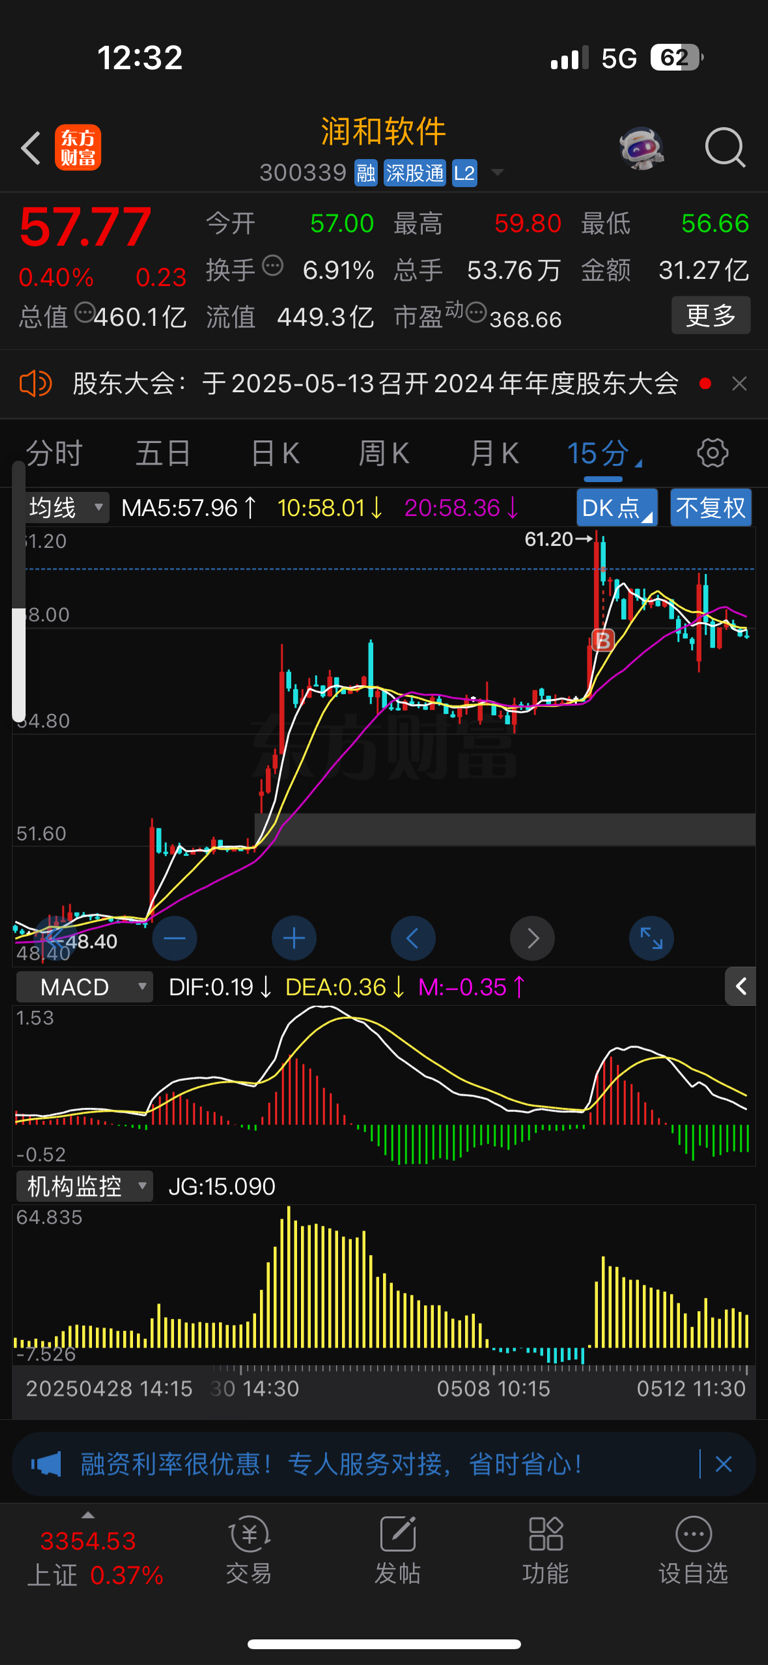Image resolution: width=769 pixels, height=1665 pixels.
Task: Open the 交易 trade button
Action: point(248,1551)
